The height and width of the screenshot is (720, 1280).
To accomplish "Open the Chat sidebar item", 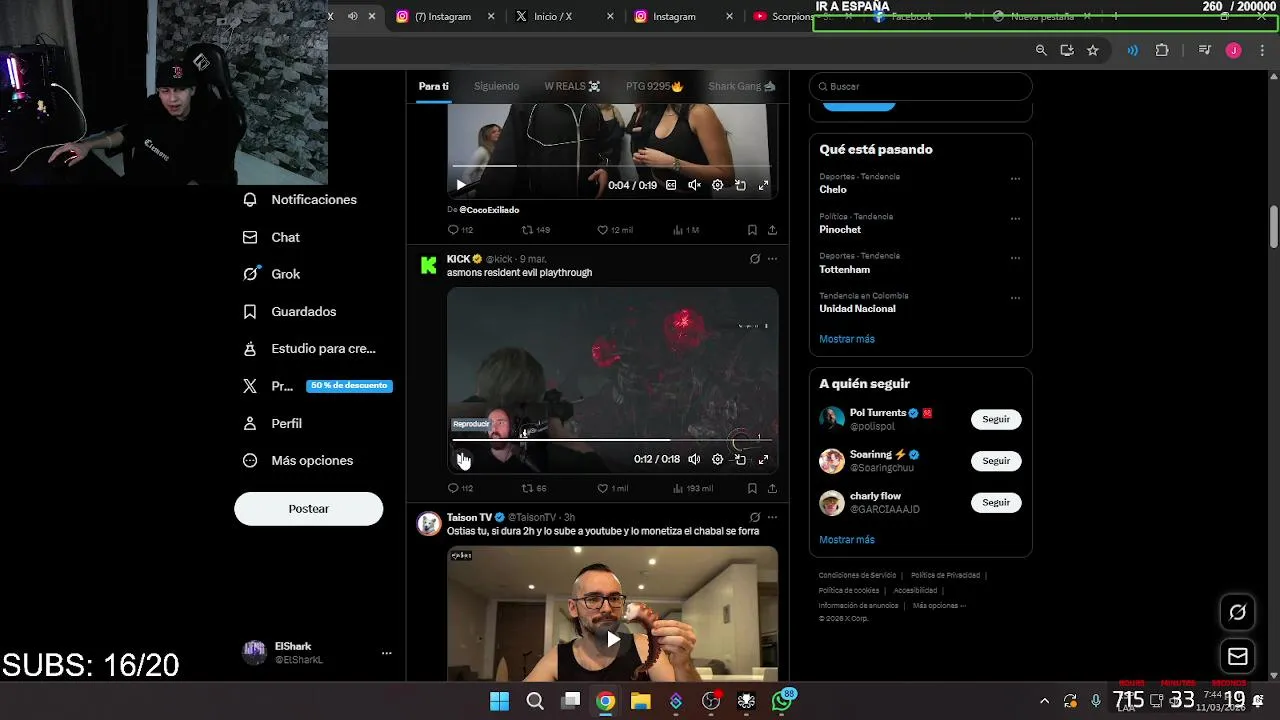I will [x=272, y=237].
